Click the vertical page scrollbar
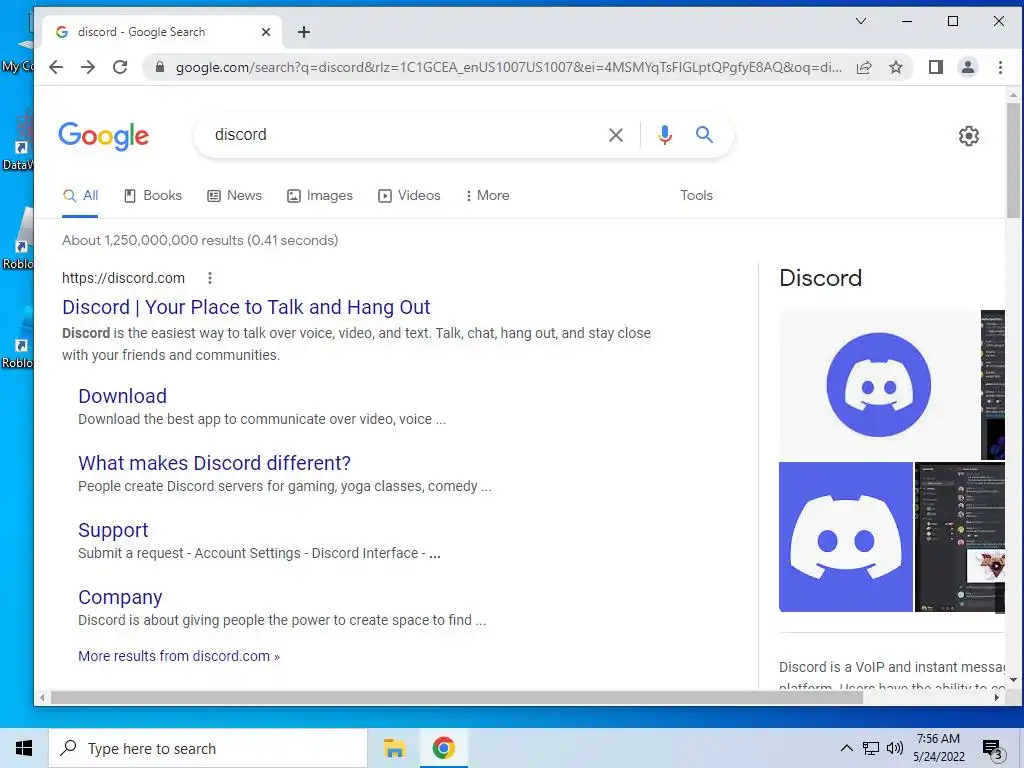The height and width of the screenshot is (768, 1024). click(x=1013, y=161)
